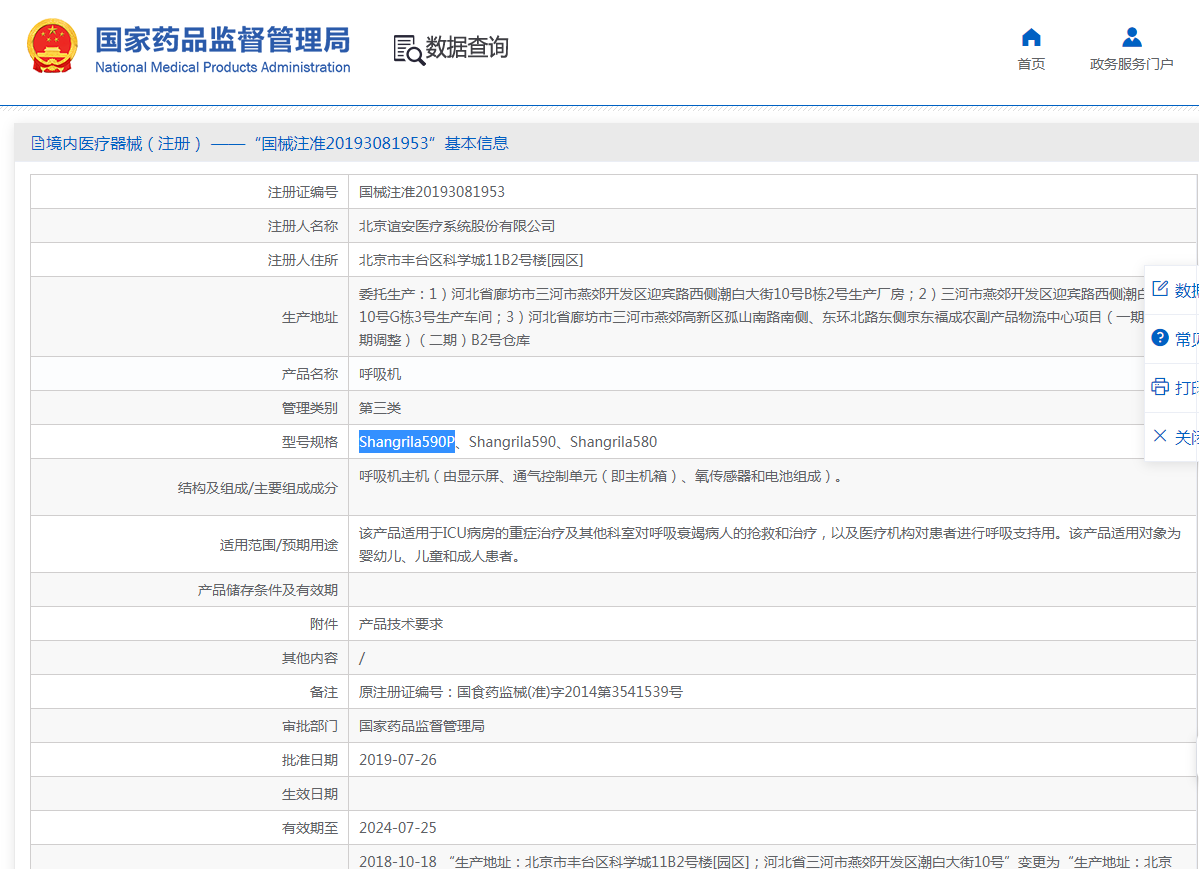Screen dimensions: 1199x869
Task: Click the home icon 首页
Action: click(x=1031, y=37)
